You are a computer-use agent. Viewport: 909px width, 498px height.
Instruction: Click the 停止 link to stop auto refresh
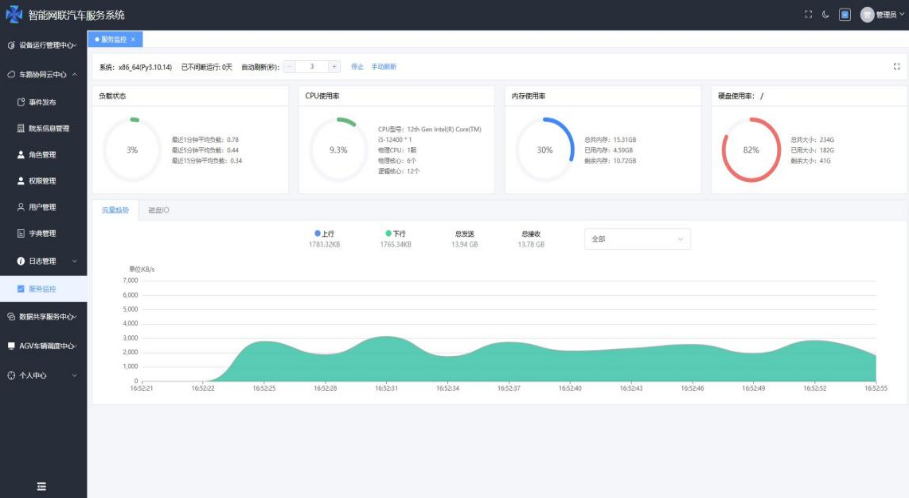point(357,67)
